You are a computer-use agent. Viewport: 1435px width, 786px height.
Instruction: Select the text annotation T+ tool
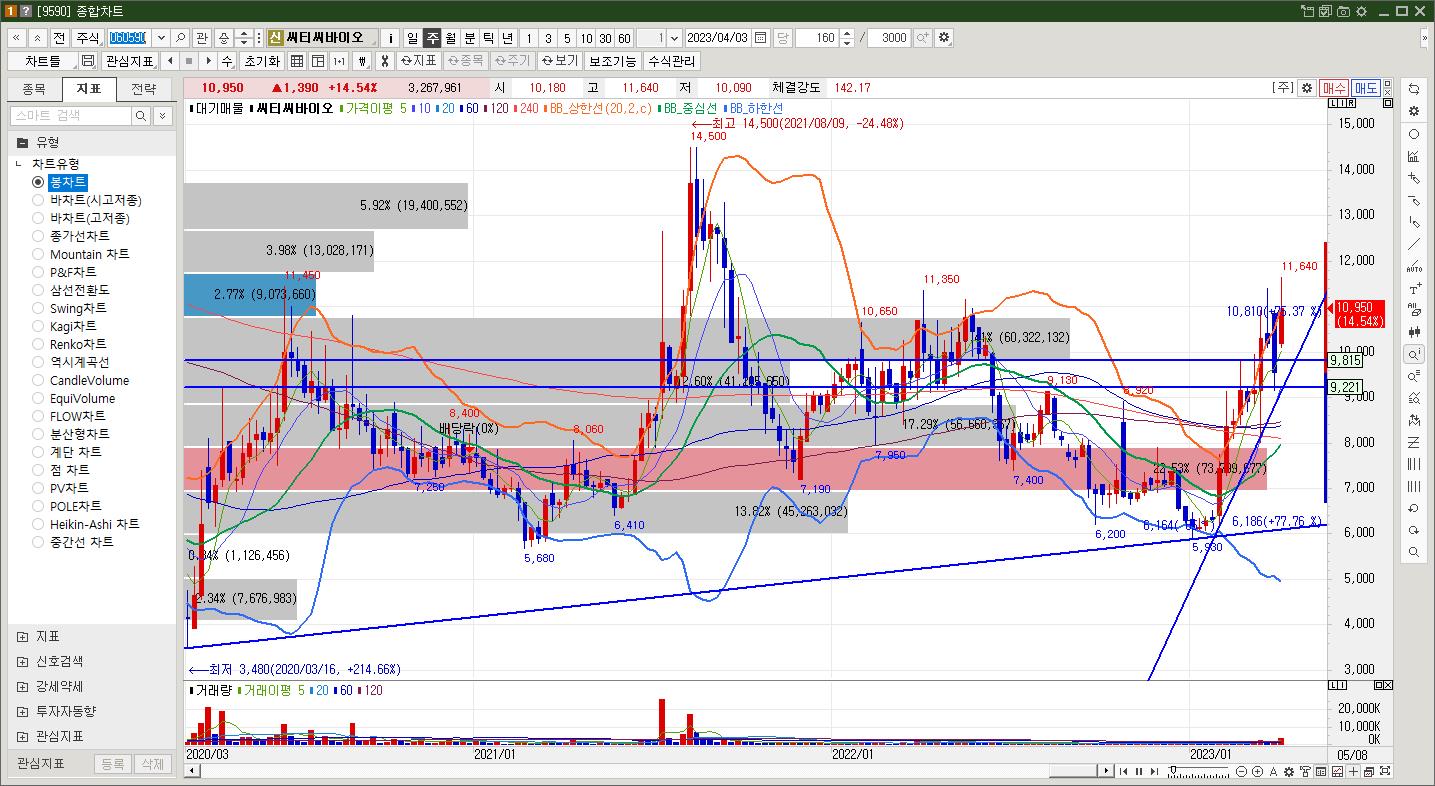(1413, 289)
